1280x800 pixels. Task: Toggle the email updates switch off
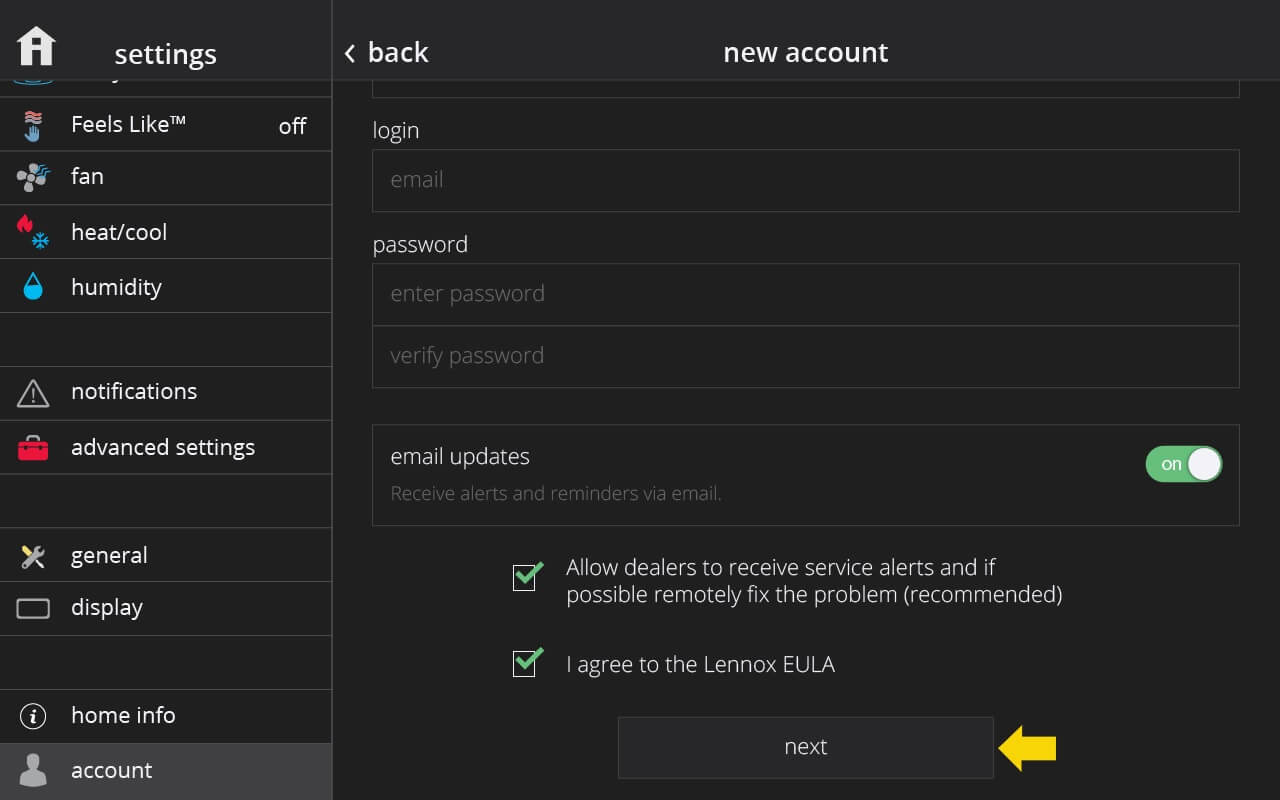click(1184, 464)
